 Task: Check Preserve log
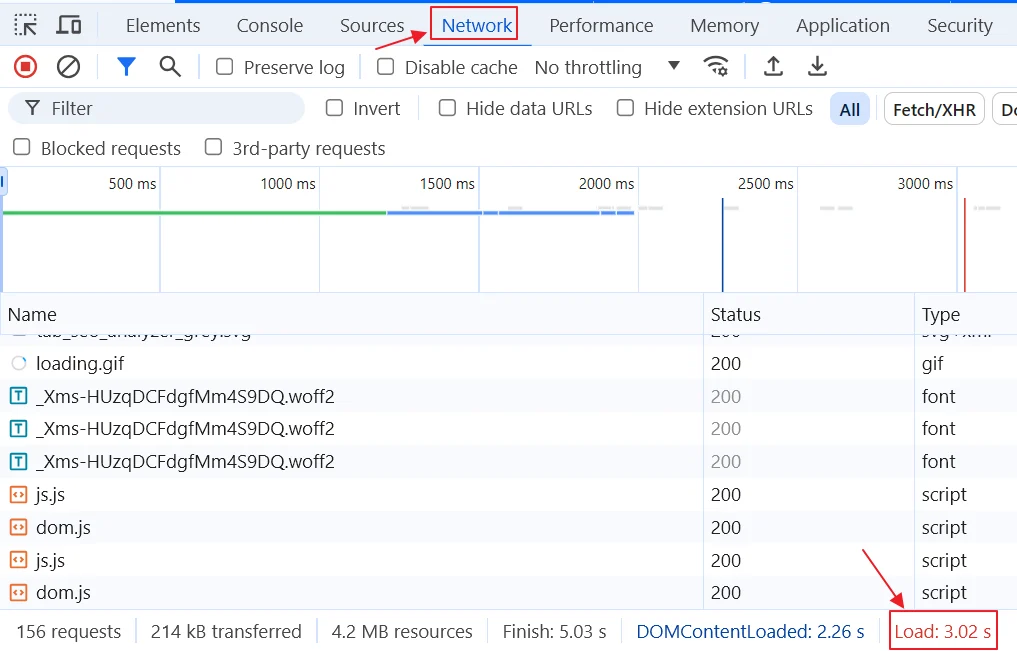pyautogui.click(x=222, y=67)
